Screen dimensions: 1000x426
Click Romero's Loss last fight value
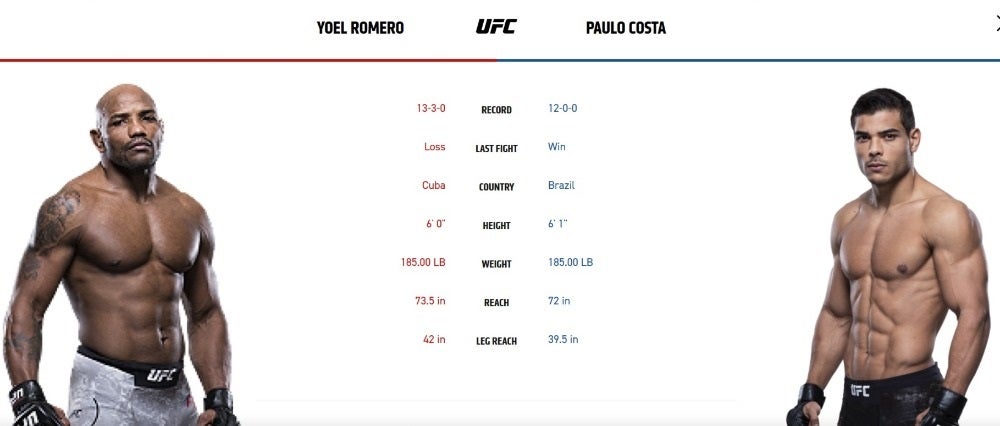(x=434, y=147)
